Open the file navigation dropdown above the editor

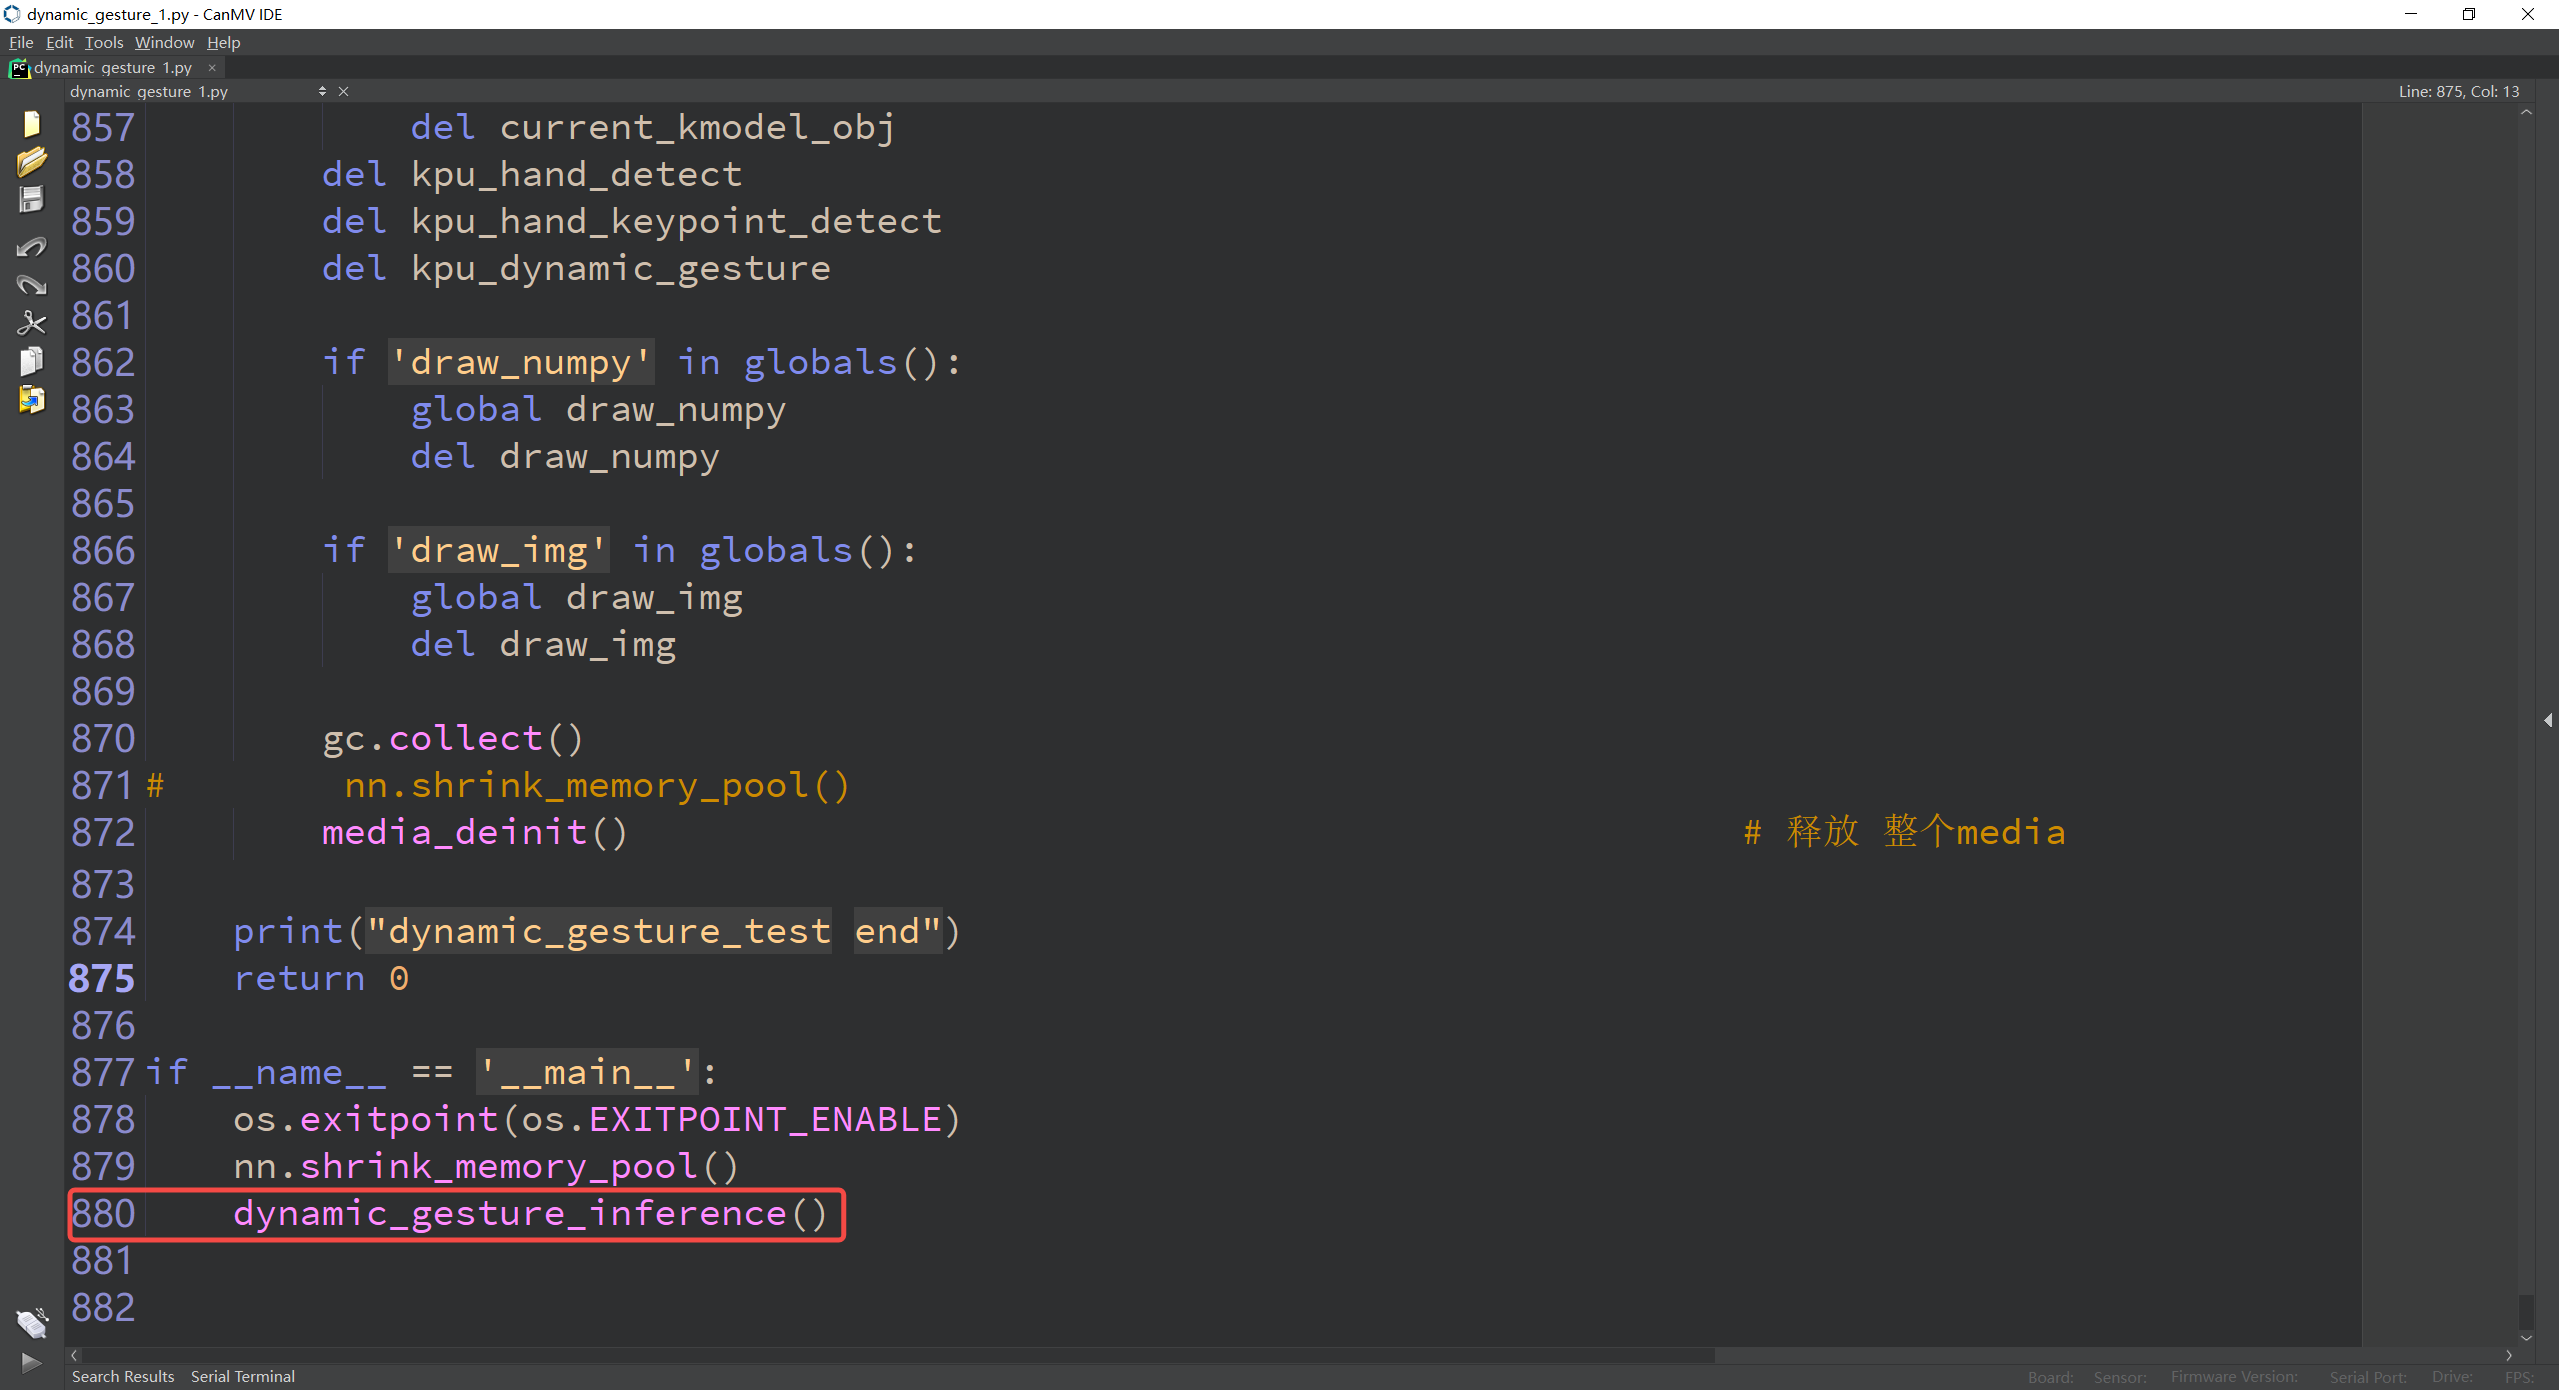click(322, 90)
